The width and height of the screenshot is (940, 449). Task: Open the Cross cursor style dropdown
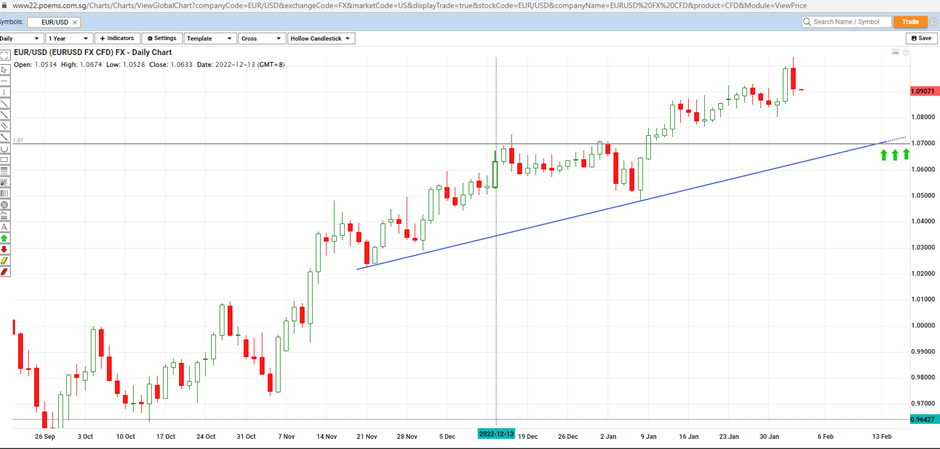(260, 38)
